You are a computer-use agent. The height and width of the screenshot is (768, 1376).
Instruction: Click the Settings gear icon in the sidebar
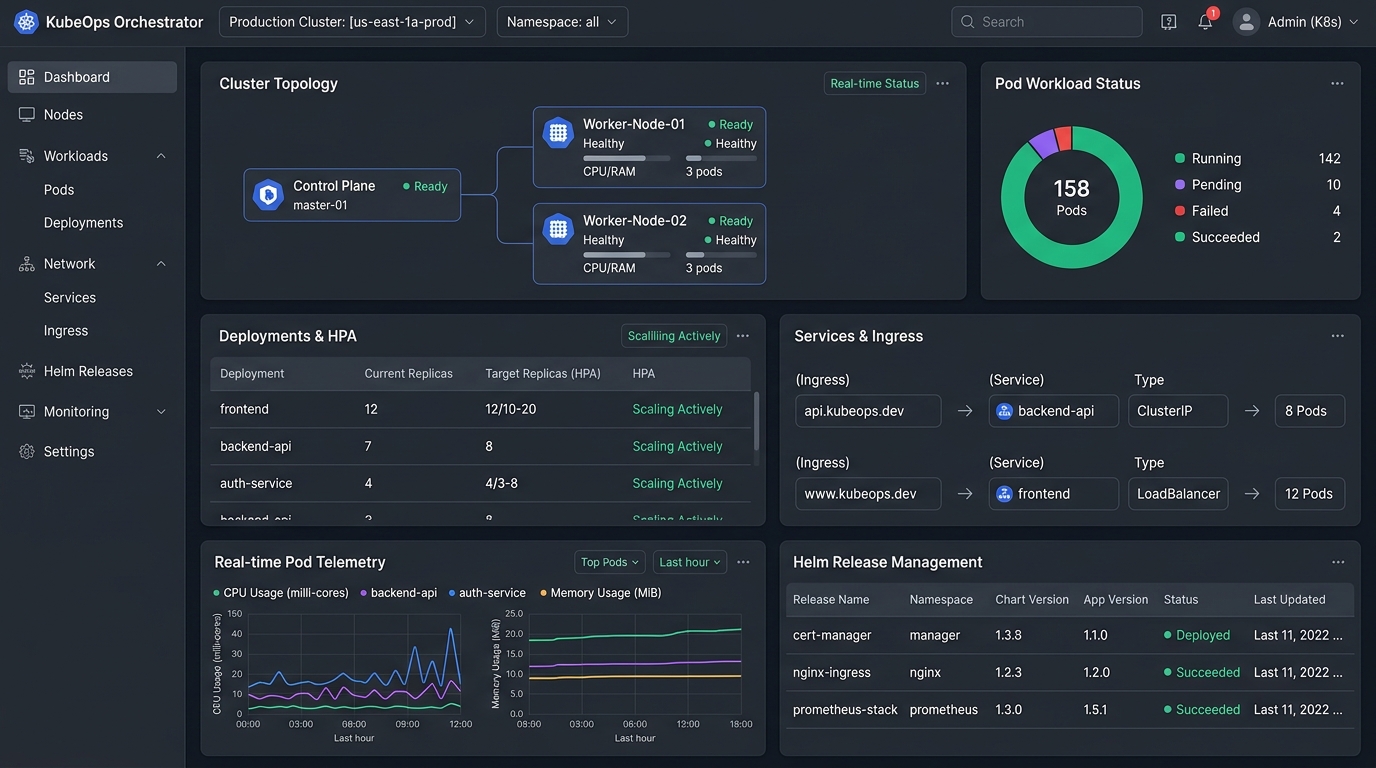(27, 452)
